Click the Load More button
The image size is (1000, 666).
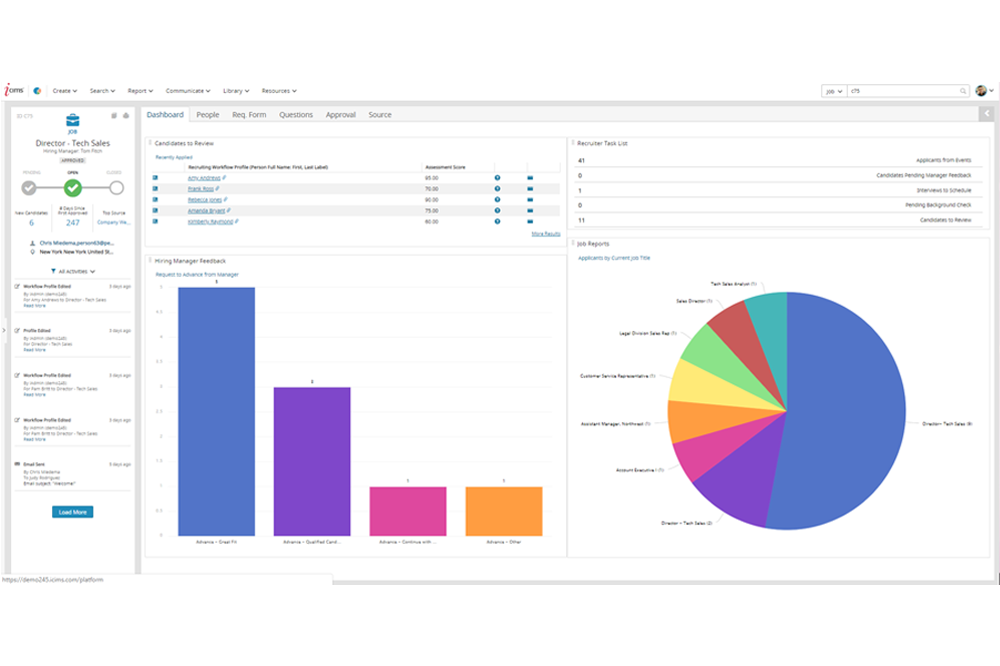click(73, 512)
